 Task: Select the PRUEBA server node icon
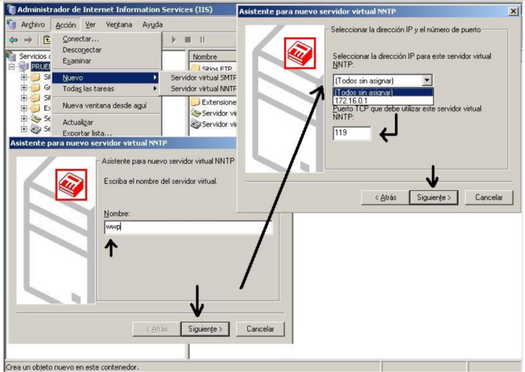24,67
